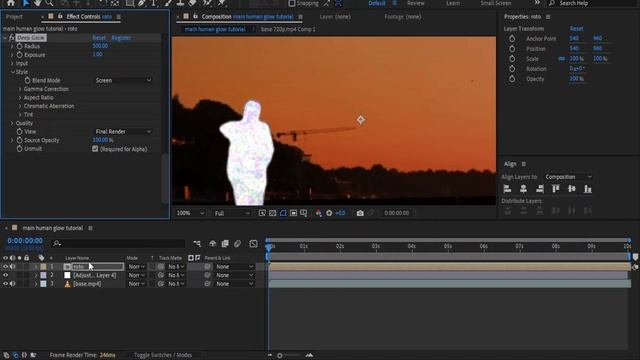Switch to the Project tab
Viewport: 640px width, 360px height.
click(14, 17)
